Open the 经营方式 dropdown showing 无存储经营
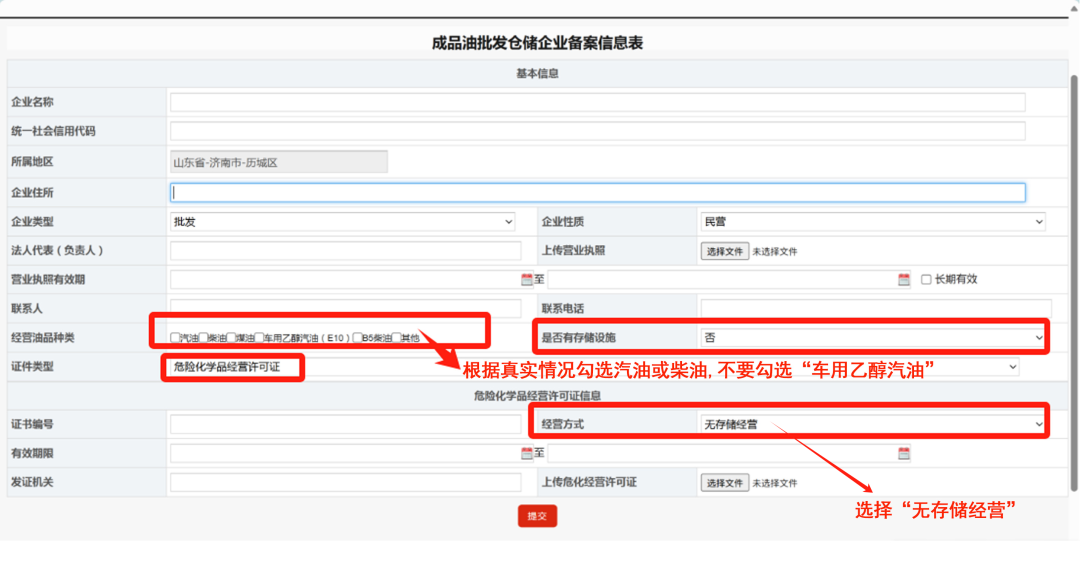The width and height of the screenshot is (1080, 561). click(x=873, y=425)
